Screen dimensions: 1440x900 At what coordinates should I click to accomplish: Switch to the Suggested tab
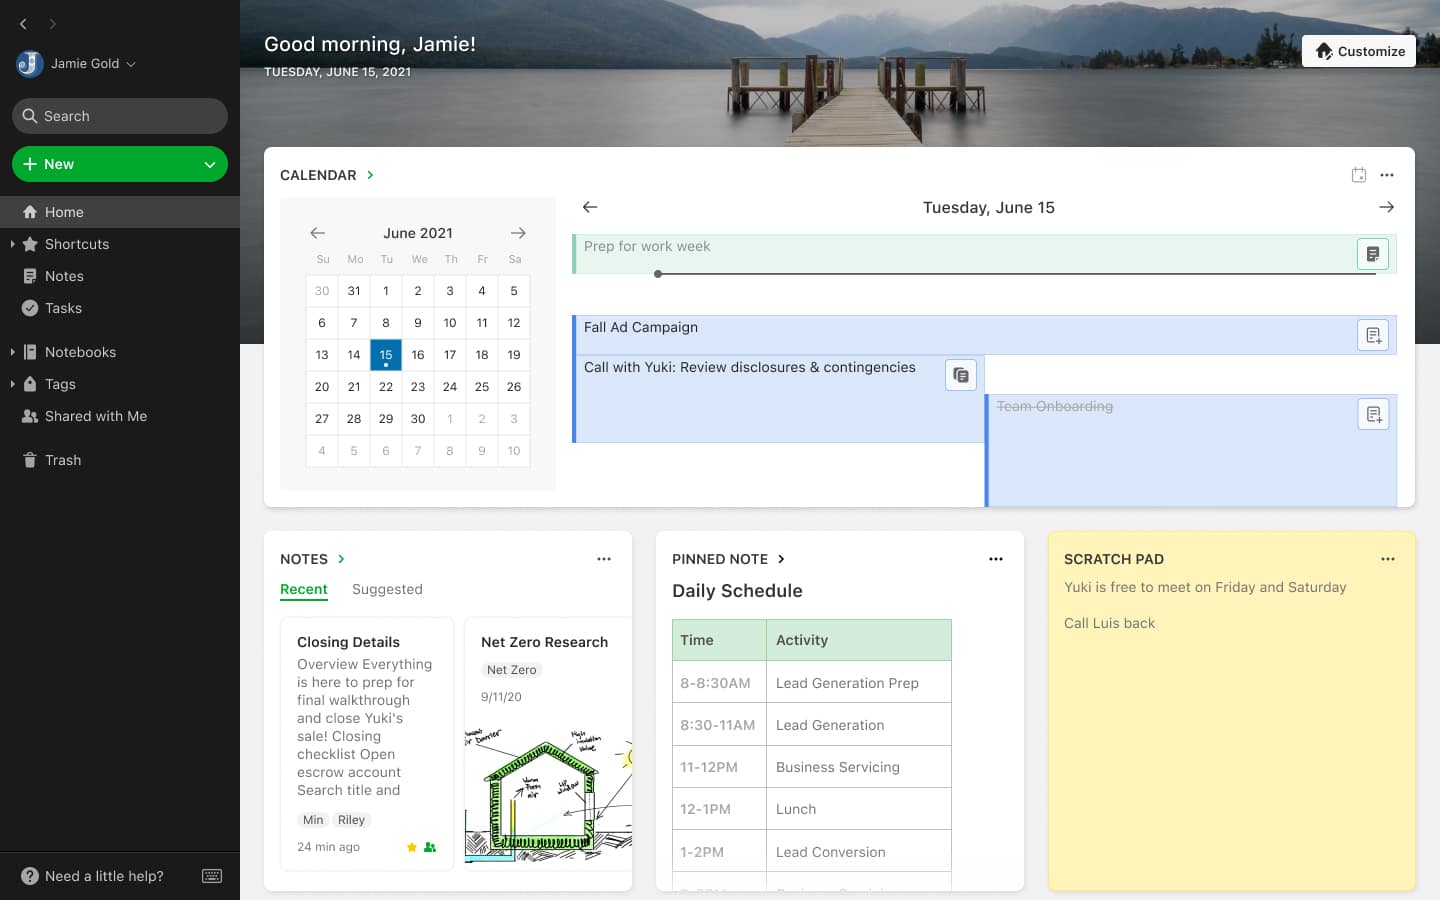coord(387,589)
